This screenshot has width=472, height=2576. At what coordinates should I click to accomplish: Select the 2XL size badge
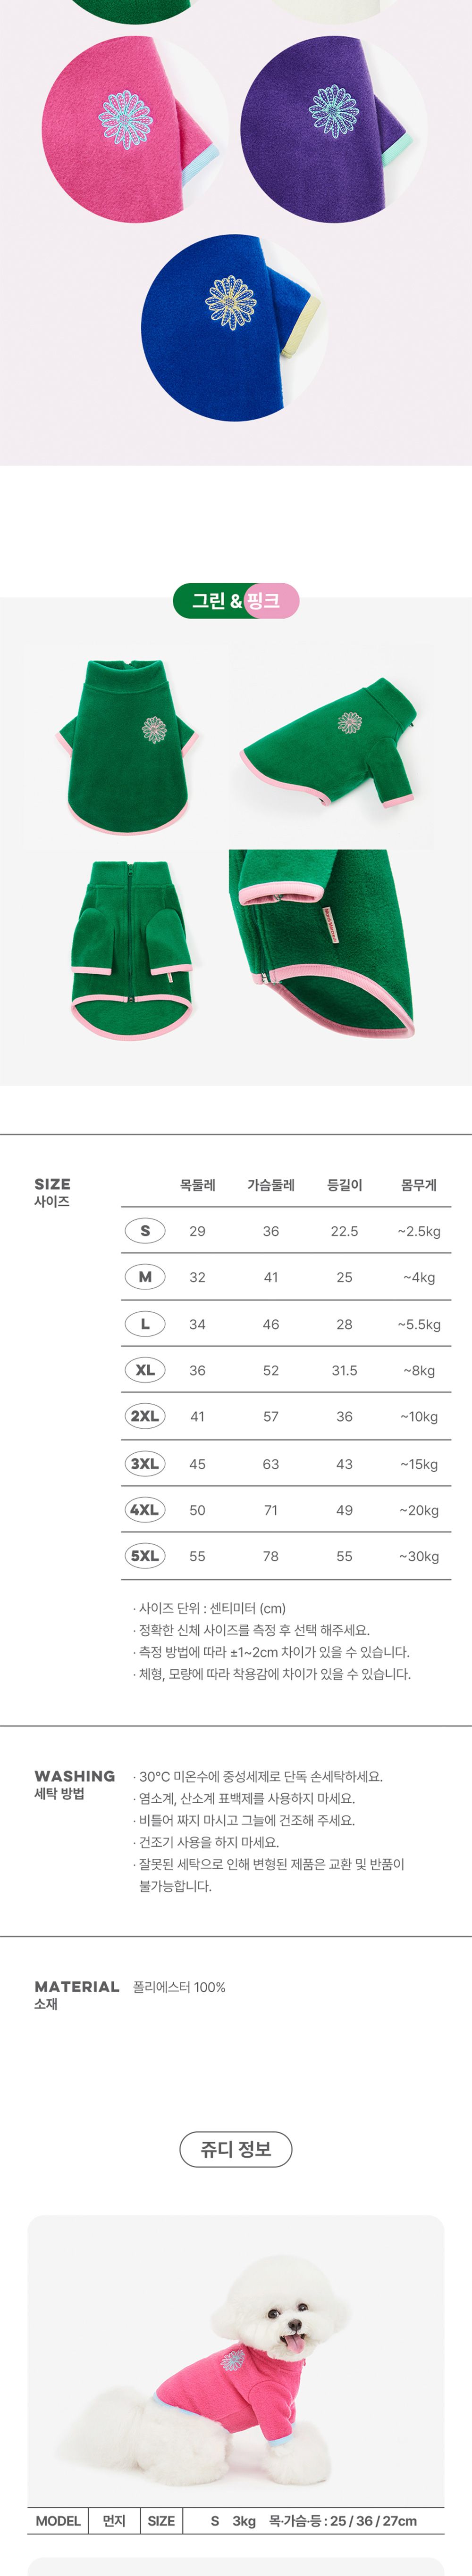point(145,1416)
